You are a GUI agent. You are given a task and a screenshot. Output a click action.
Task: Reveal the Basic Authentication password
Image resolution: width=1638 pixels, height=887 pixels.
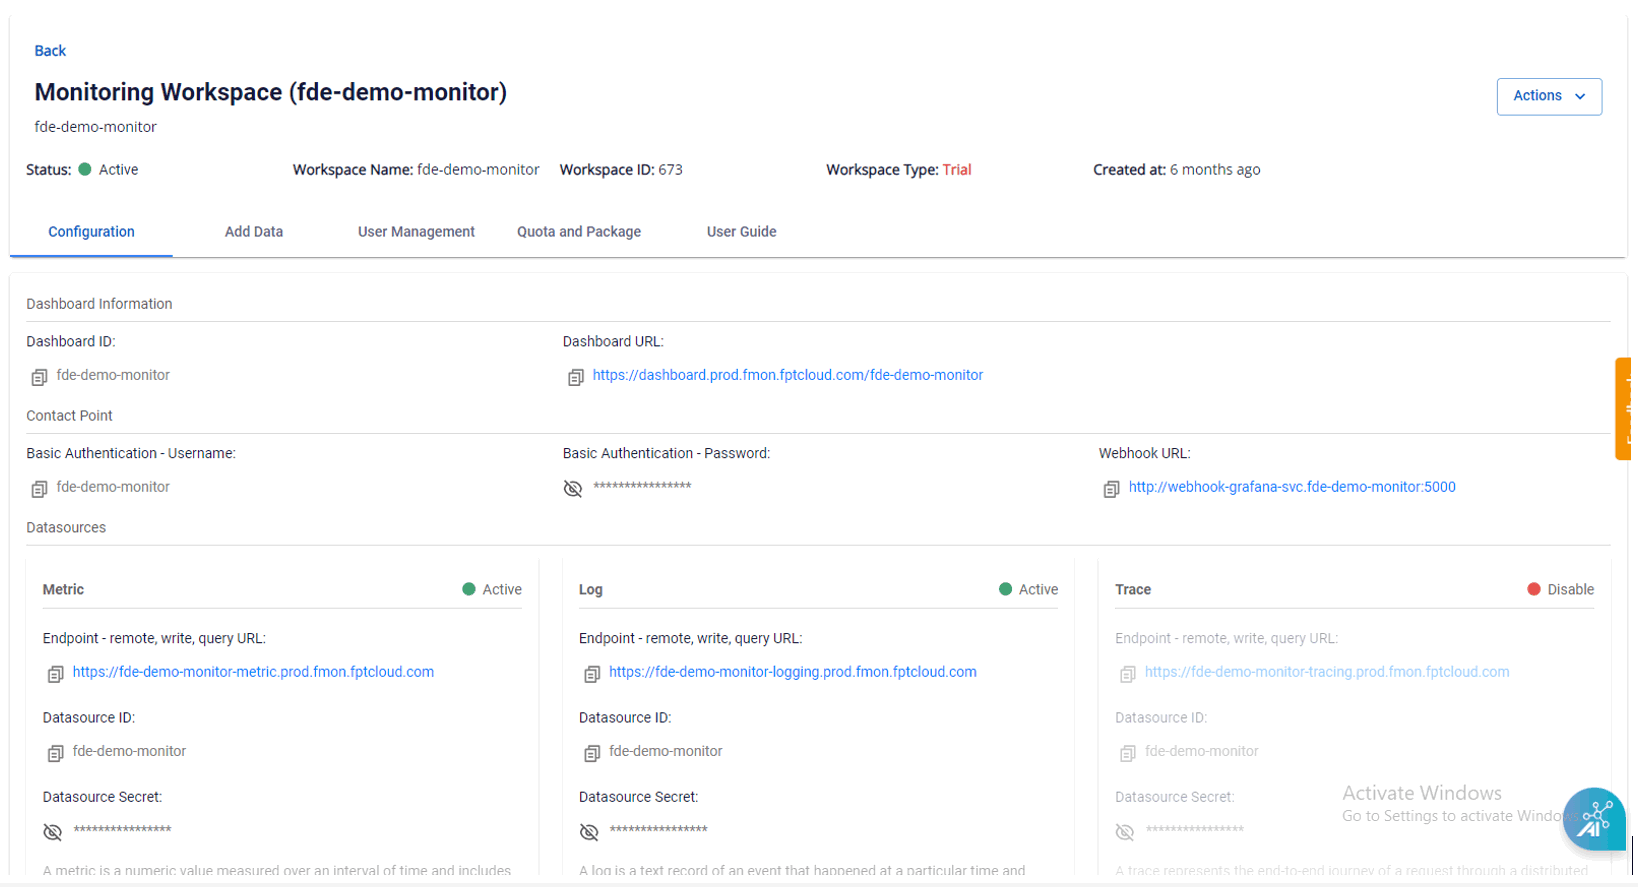573,488
